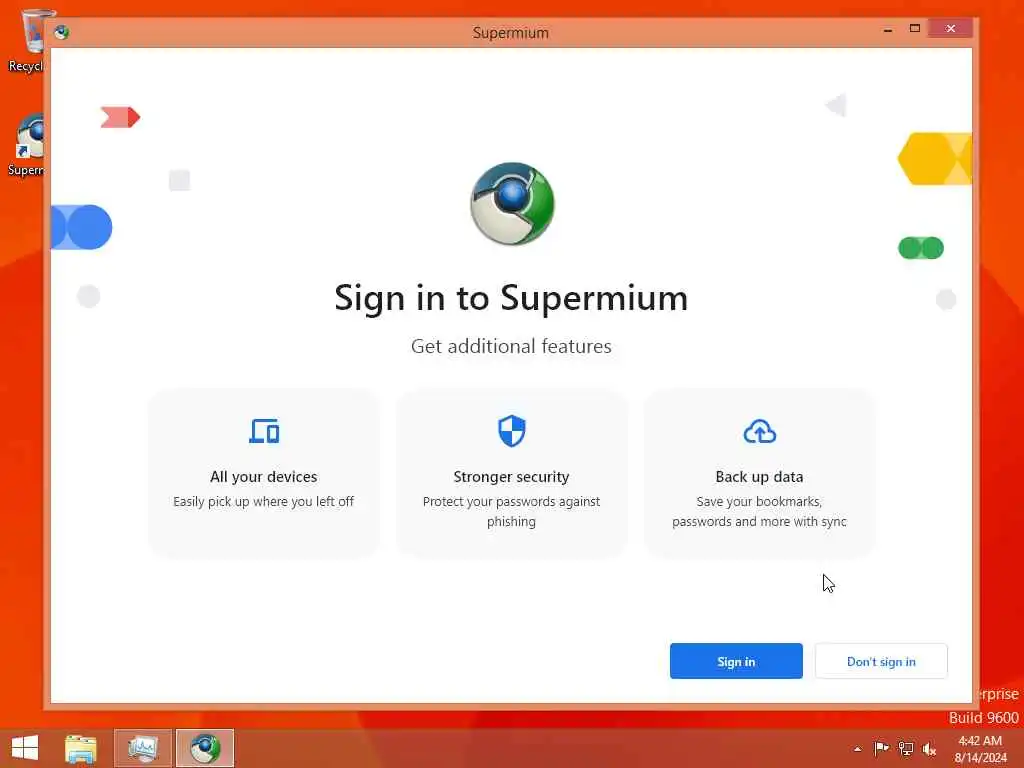Click the All your devices icon
1024x768 pixels.
point(264,431)
